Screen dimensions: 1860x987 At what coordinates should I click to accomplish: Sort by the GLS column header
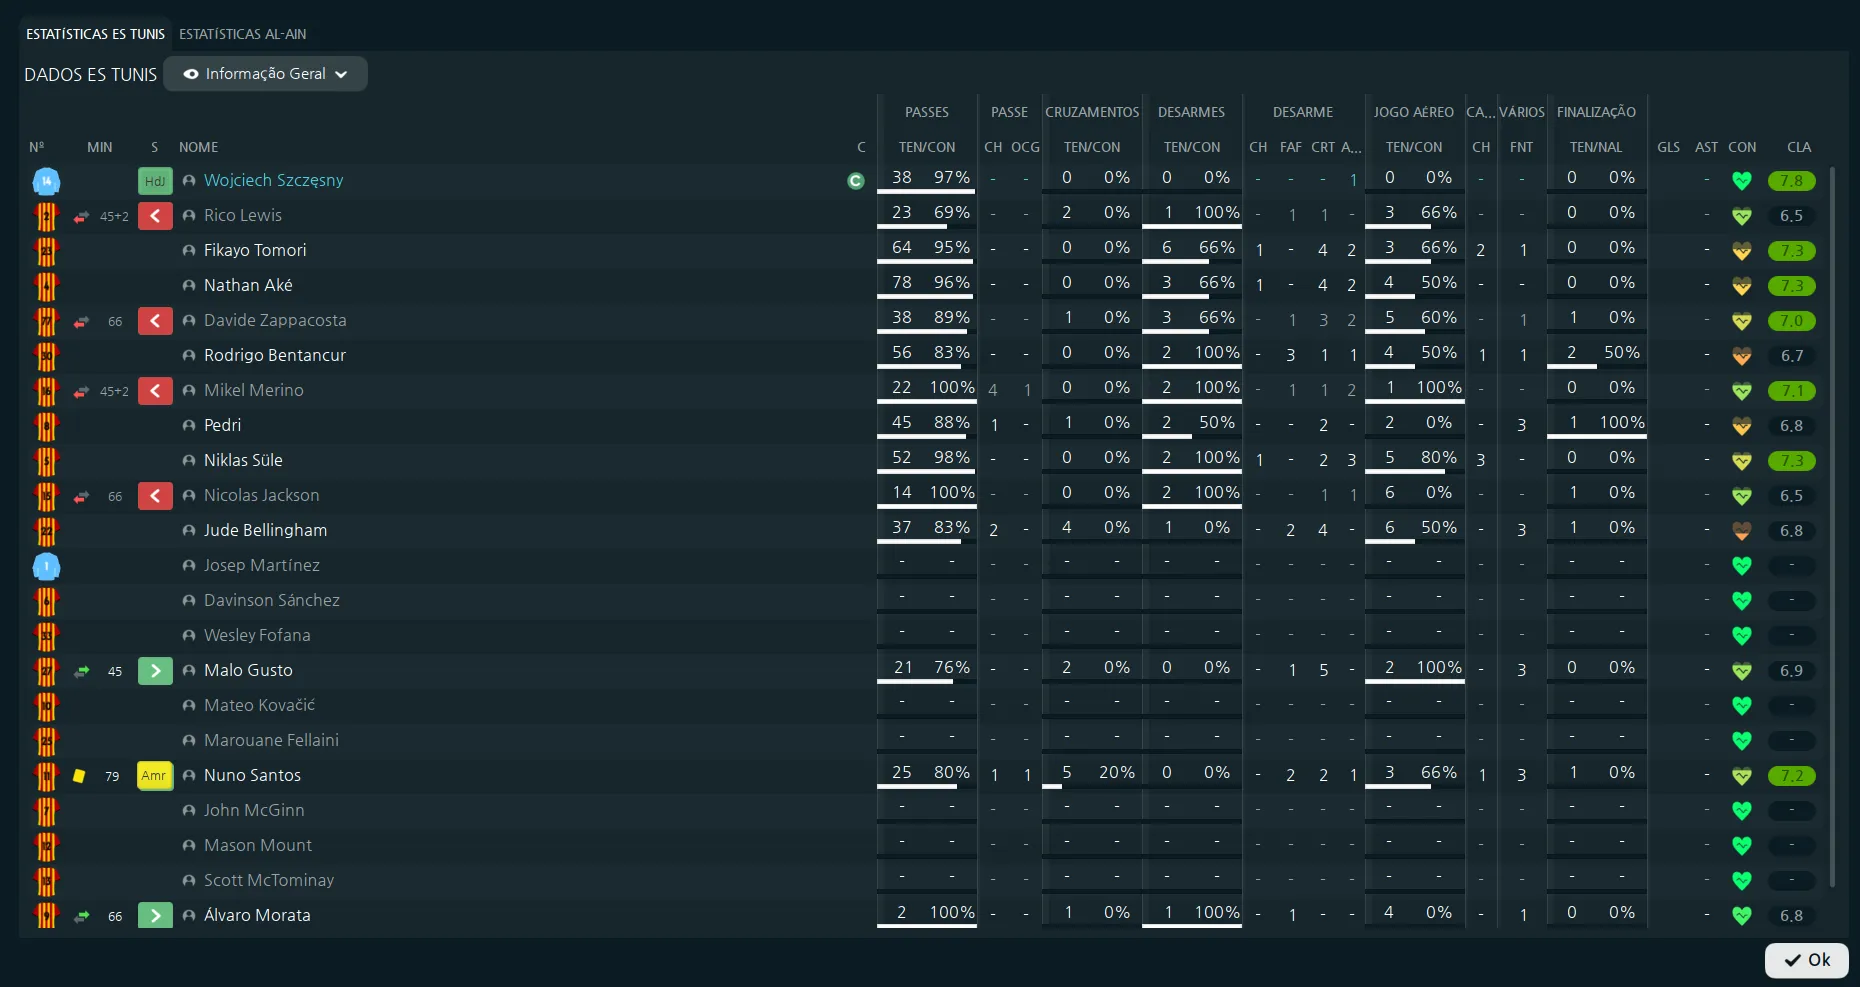tap(1668, 147)
